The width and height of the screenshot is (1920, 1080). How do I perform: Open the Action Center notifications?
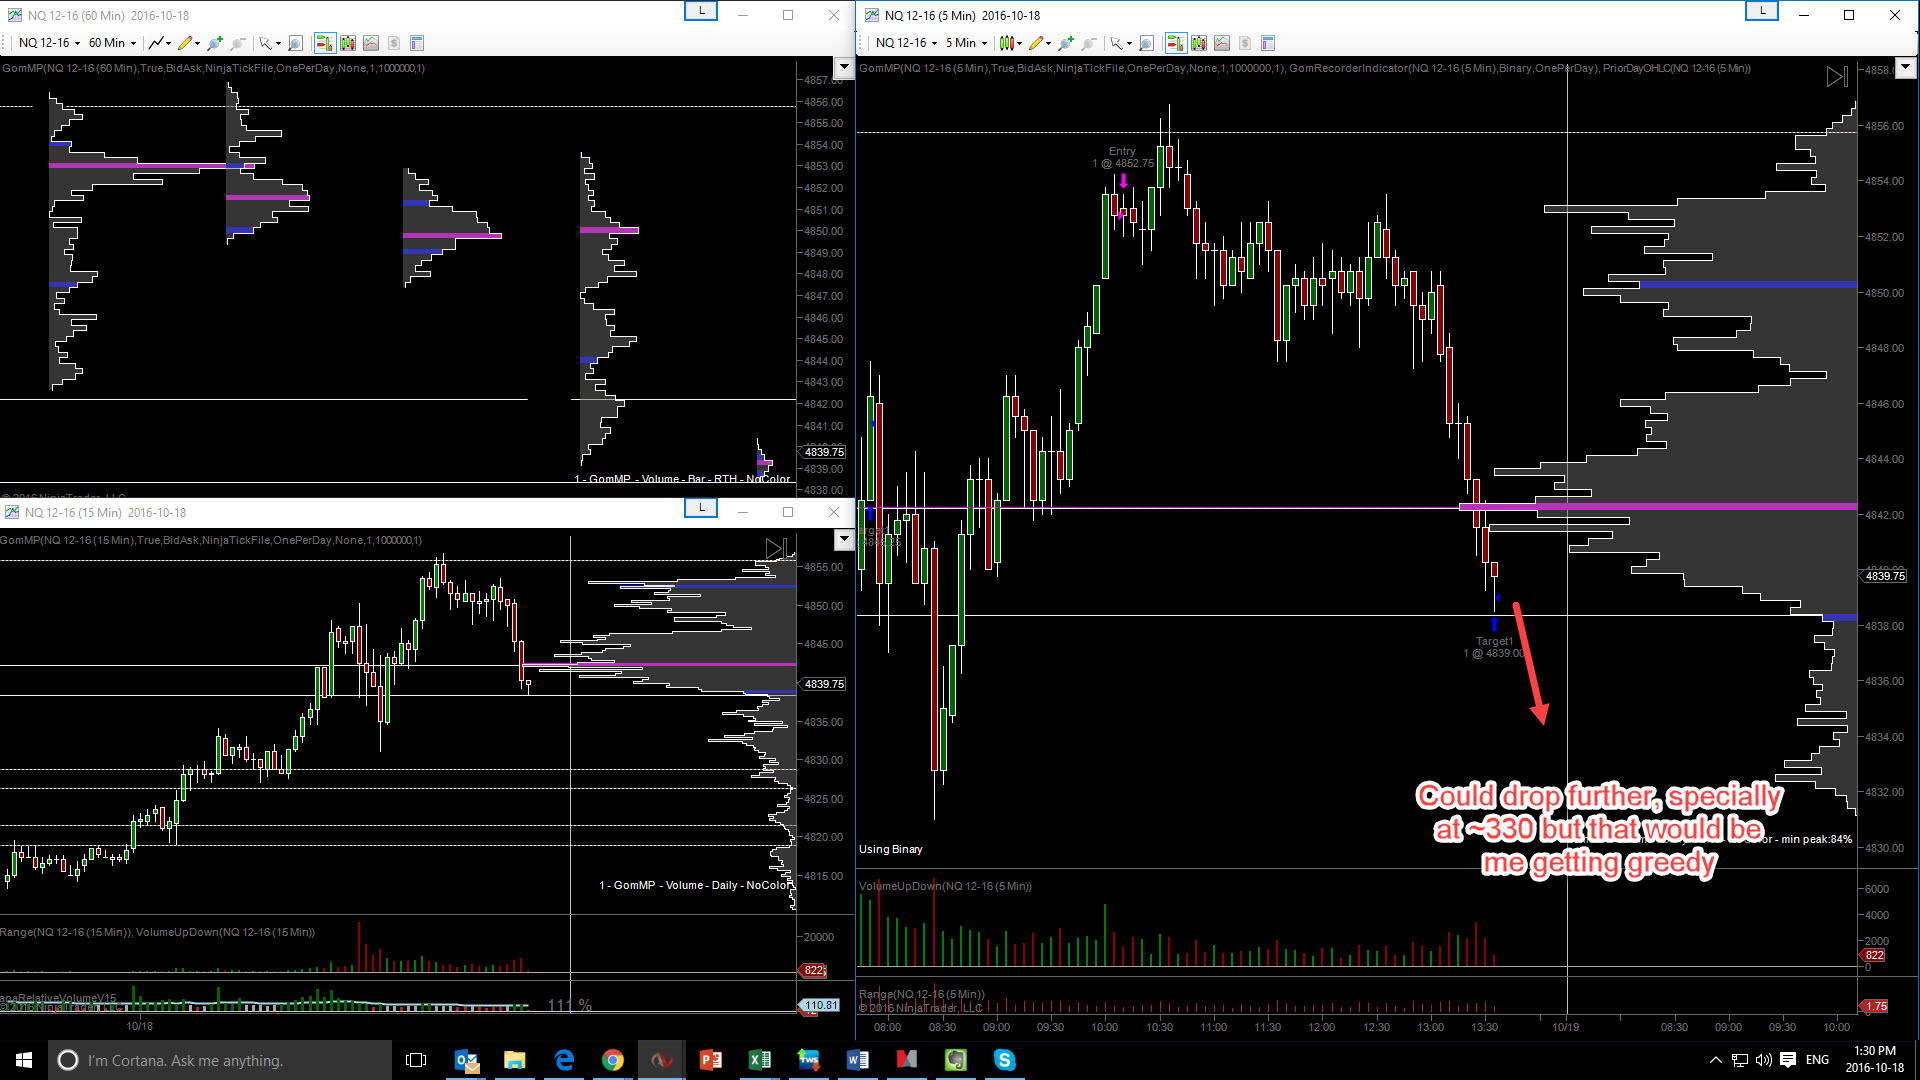[x=1788, y=1060]
